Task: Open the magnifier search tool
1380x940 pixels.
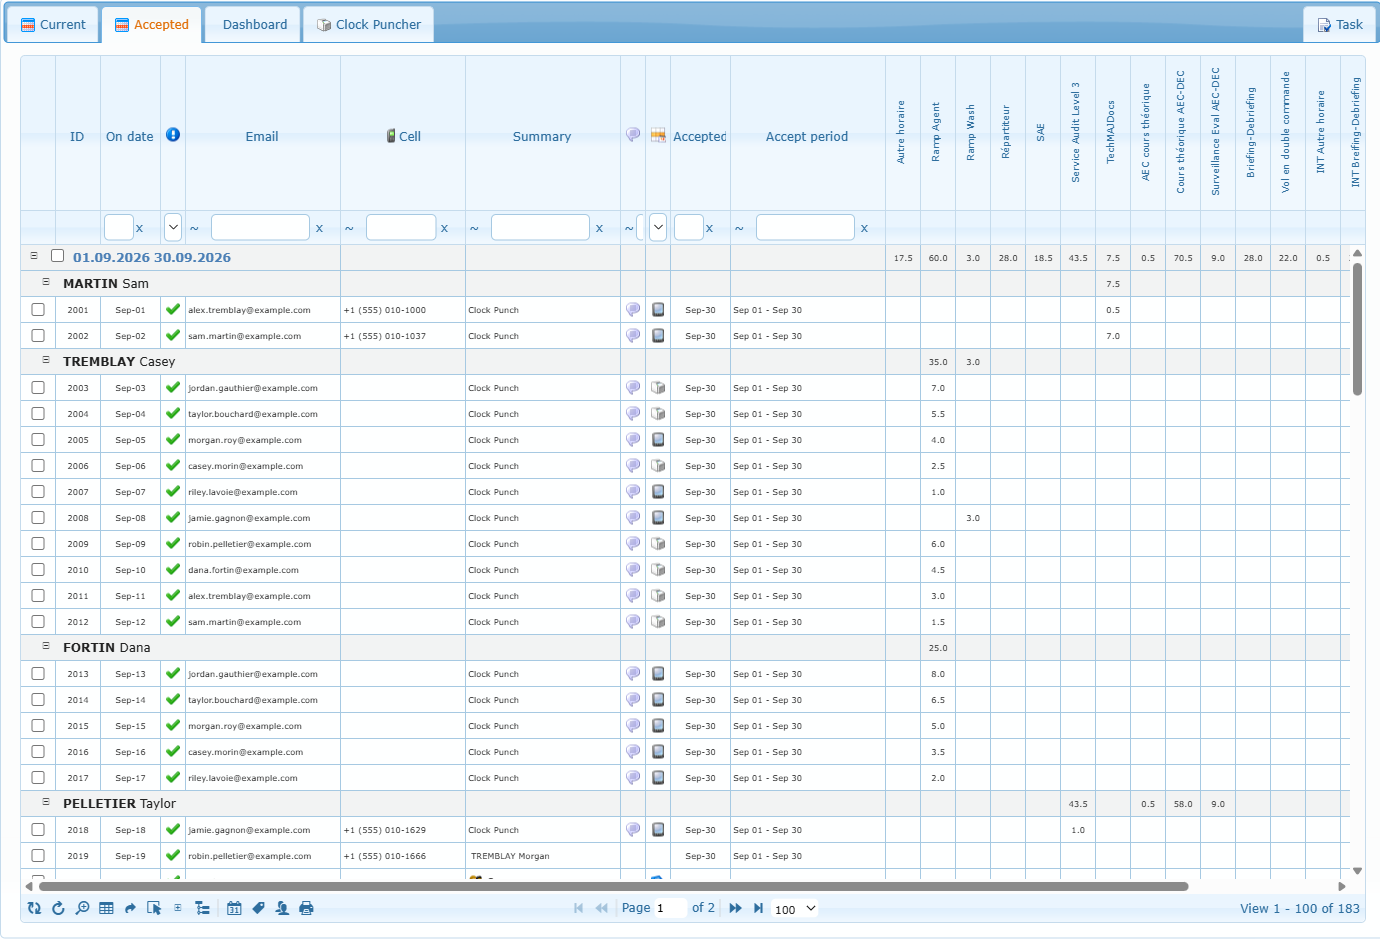Action: (x=82, y=908)
